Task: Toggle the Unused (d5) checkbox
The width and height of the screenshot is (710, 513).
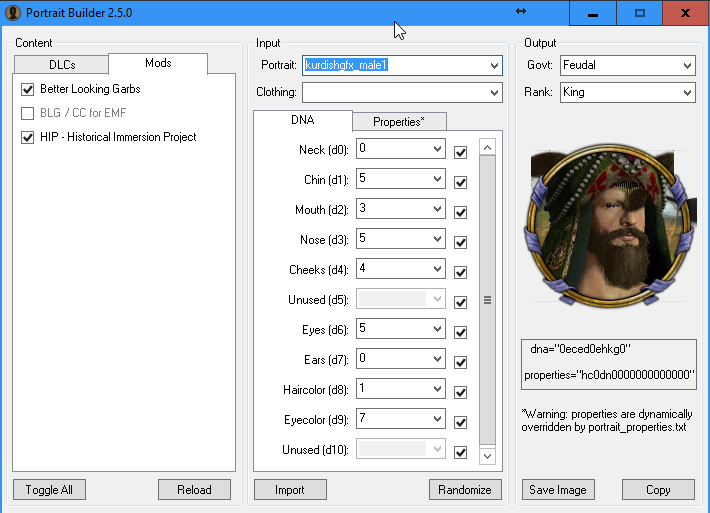Action: tap(461, 302)
